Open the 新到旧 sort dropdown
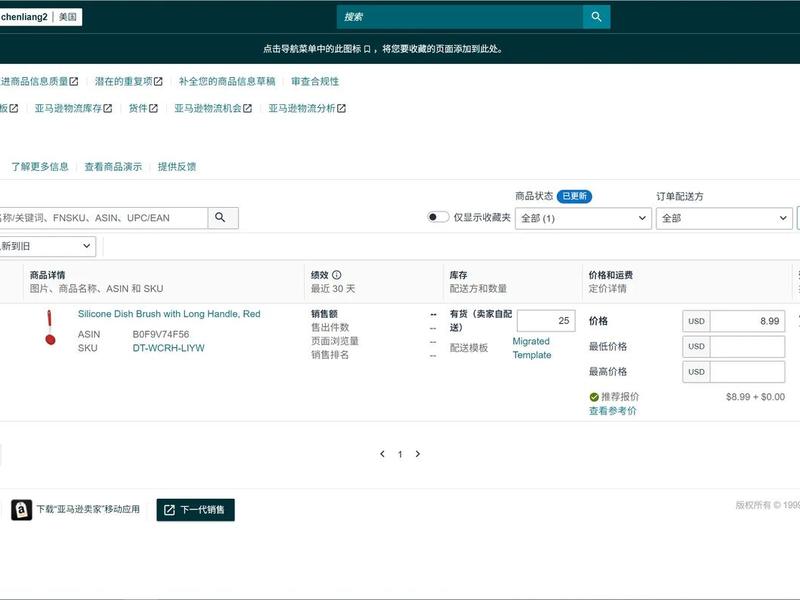Image resolution: width=800 pixels, height=600 pixels. click(x=47, y=246)
